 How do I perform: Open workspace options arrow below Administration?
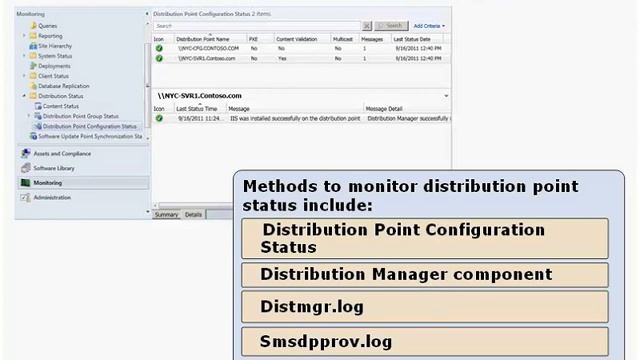pos(147,211)
